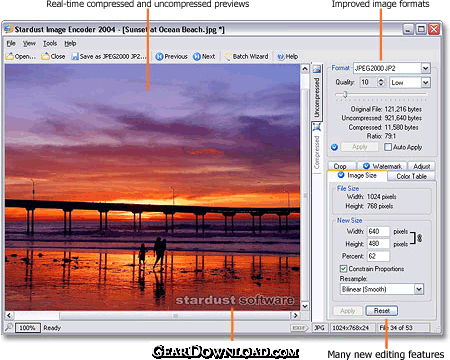Click Save as JPEG2000 JP2 button
Screen dimensions: 450x360
point(109,57)
